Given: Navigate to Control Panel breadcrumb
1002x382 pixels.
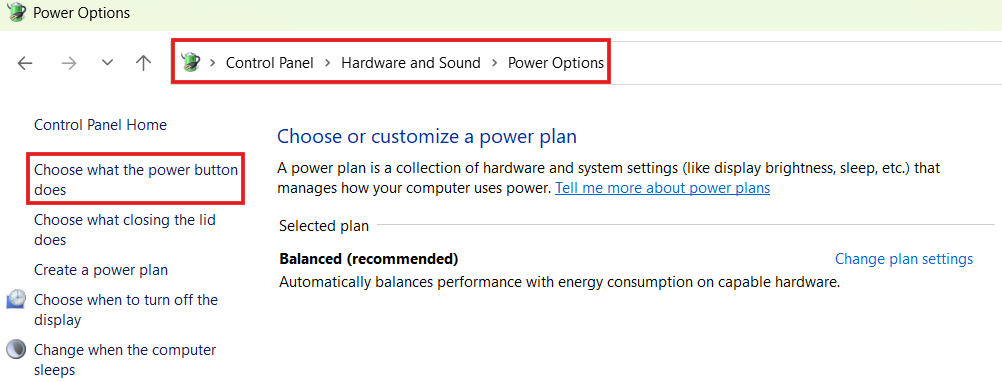Looking at the screenshot, I should point(270,63).
